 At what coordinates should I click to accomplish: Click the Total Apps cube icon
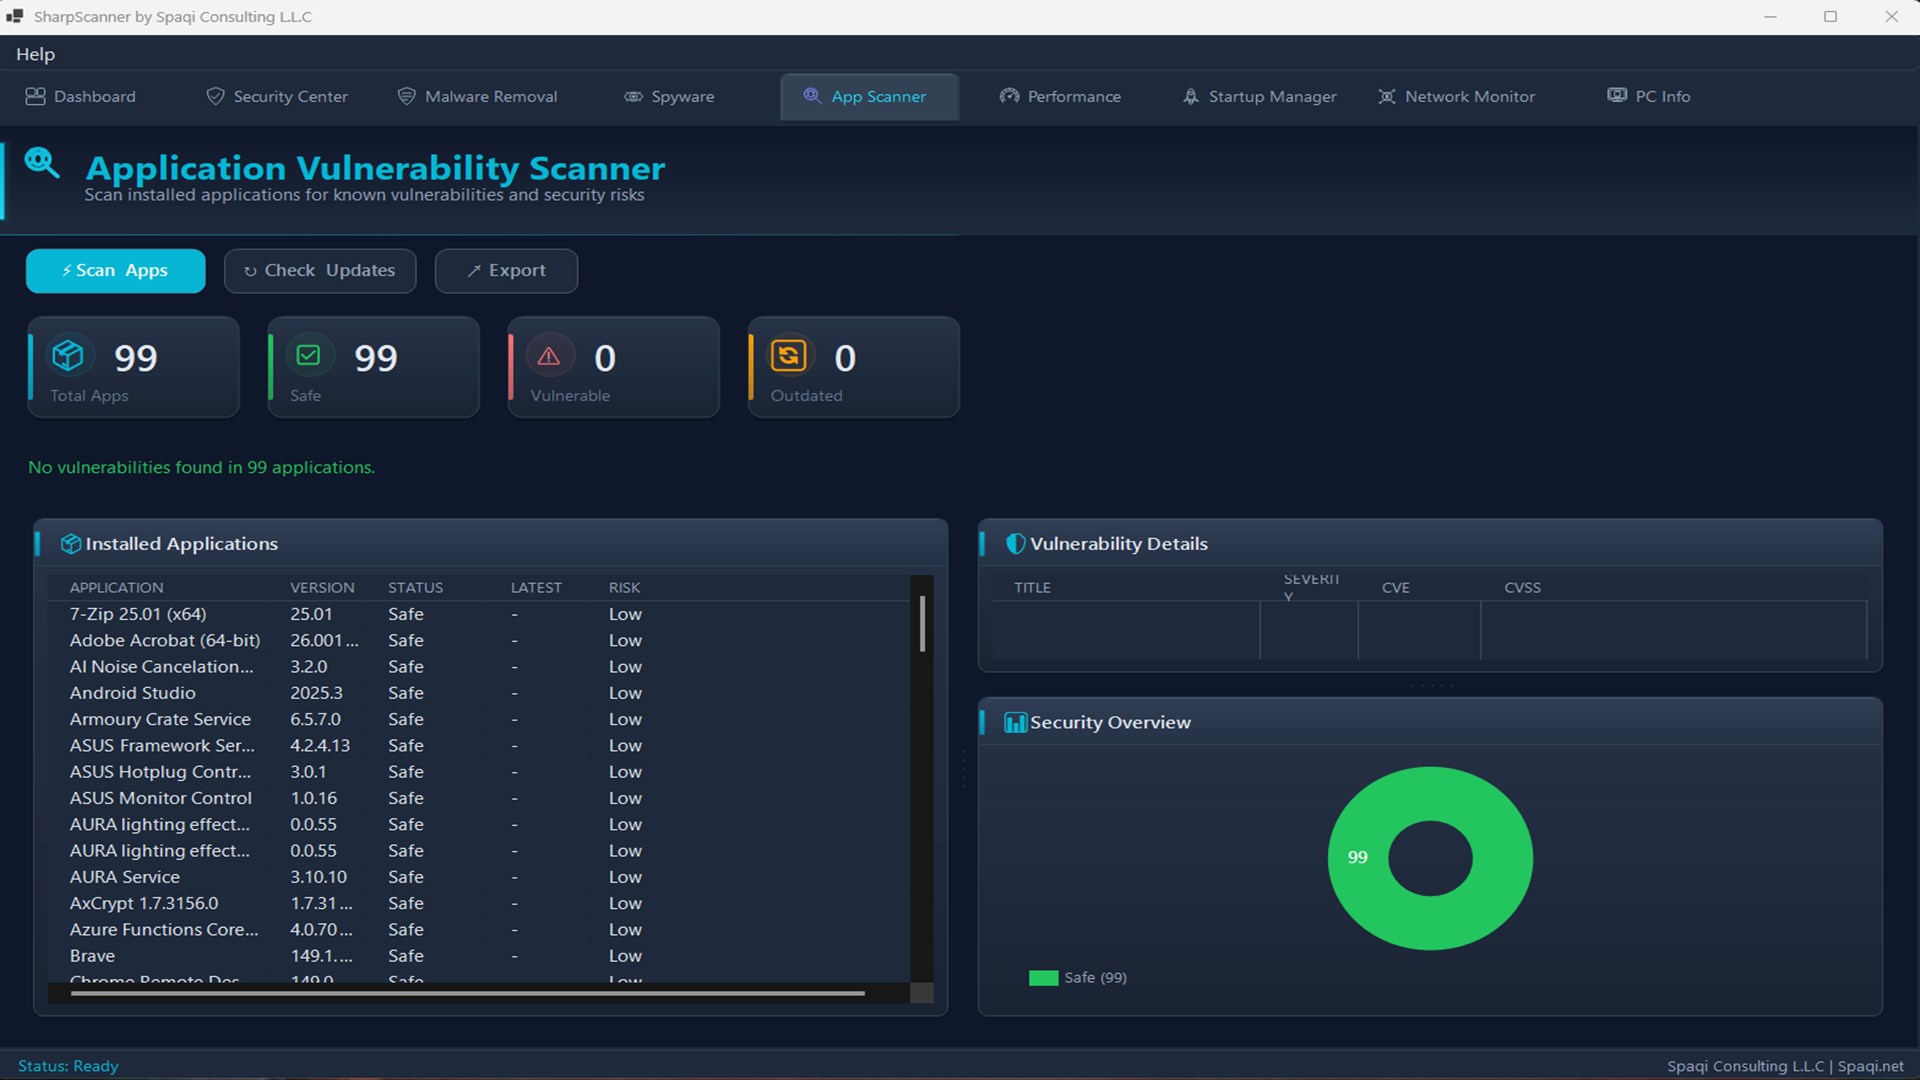pos(68,355)
